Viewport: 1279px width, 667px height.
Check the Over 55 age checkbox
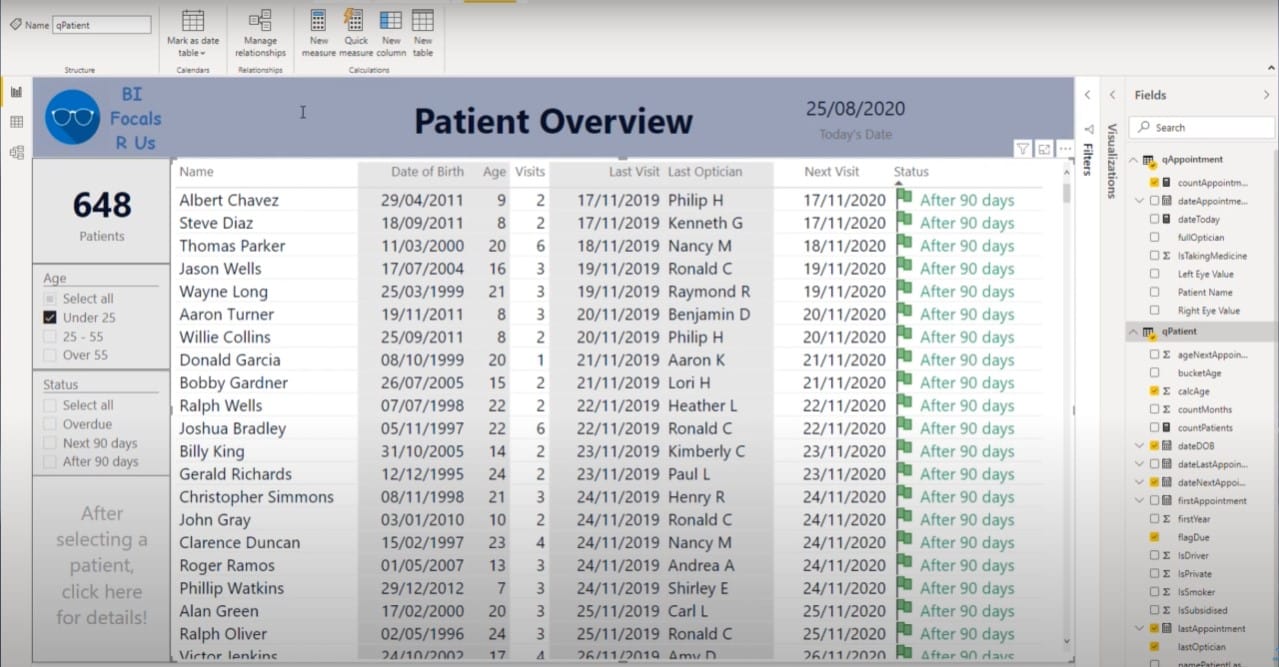pyautogui.click(x=50, y=355)
